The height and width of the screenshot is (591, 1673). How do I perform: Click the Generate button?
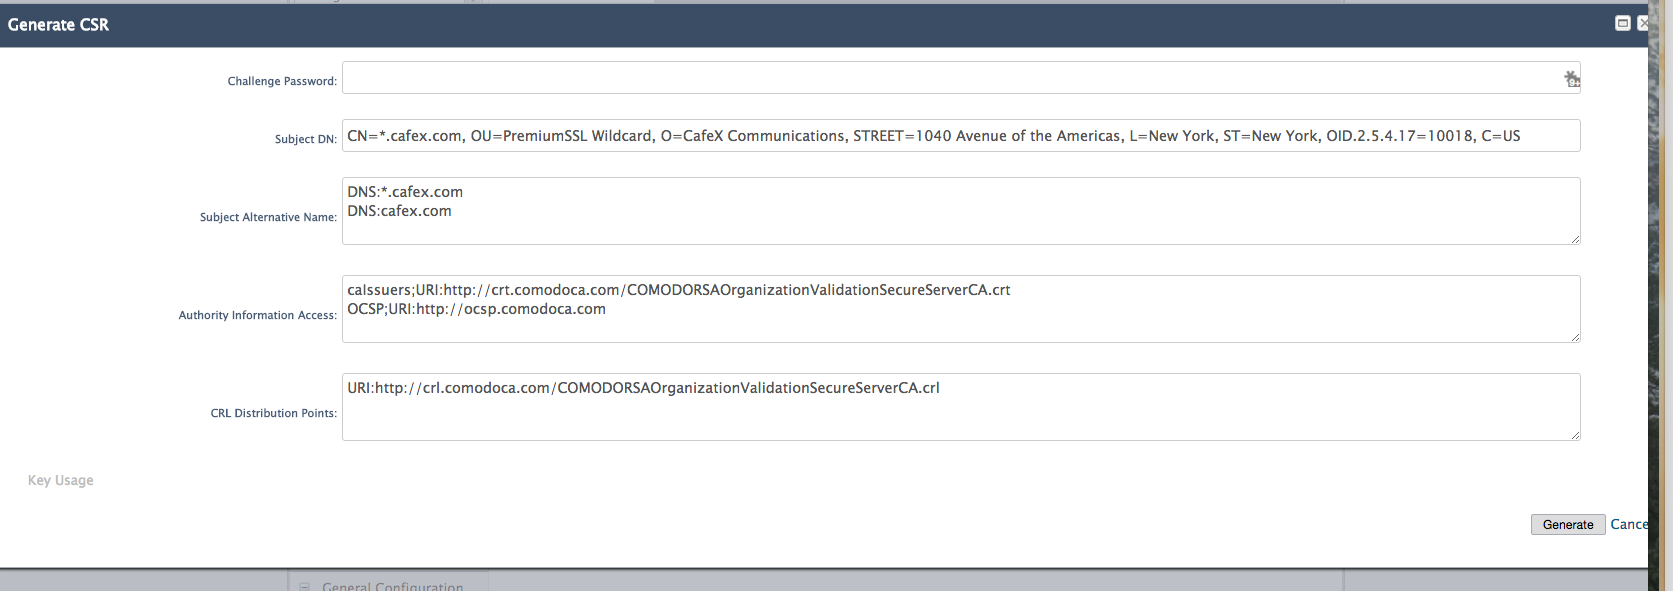(x=1568, y=525)
